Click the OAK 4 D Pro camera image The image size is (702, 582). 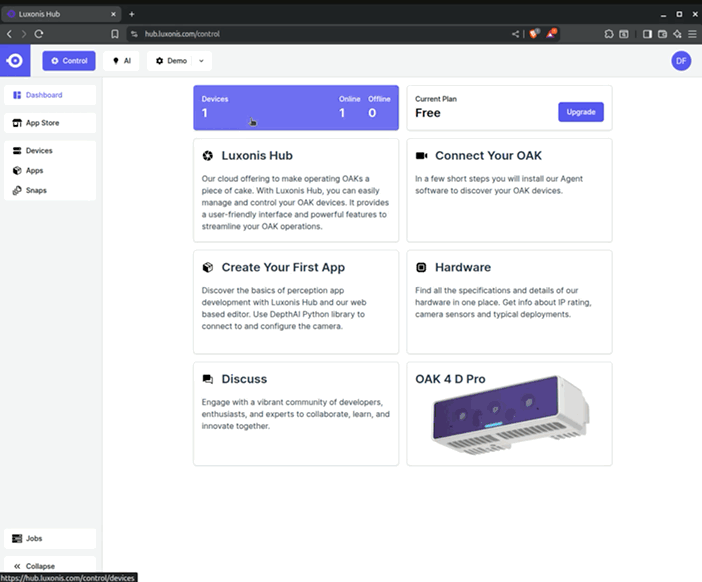[x=510, y=415]
